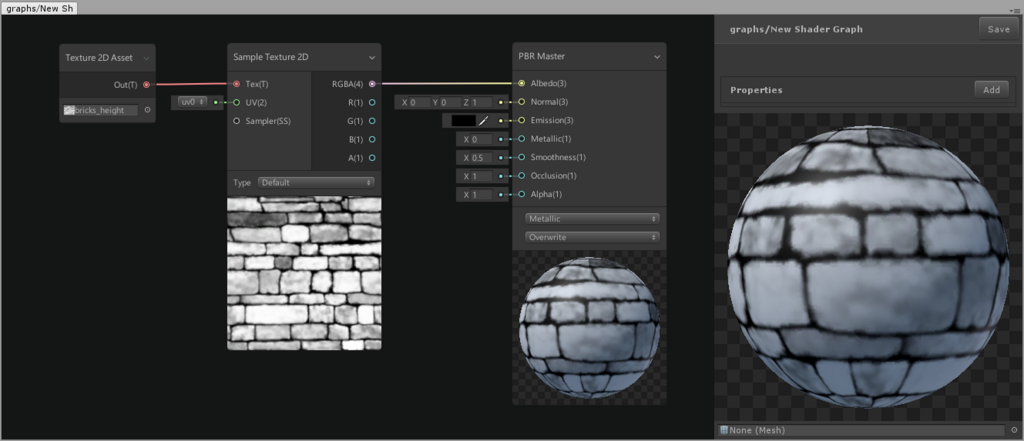Click the Smoothness(1) input port
The image size is (1024, 441).
[521, 157]
